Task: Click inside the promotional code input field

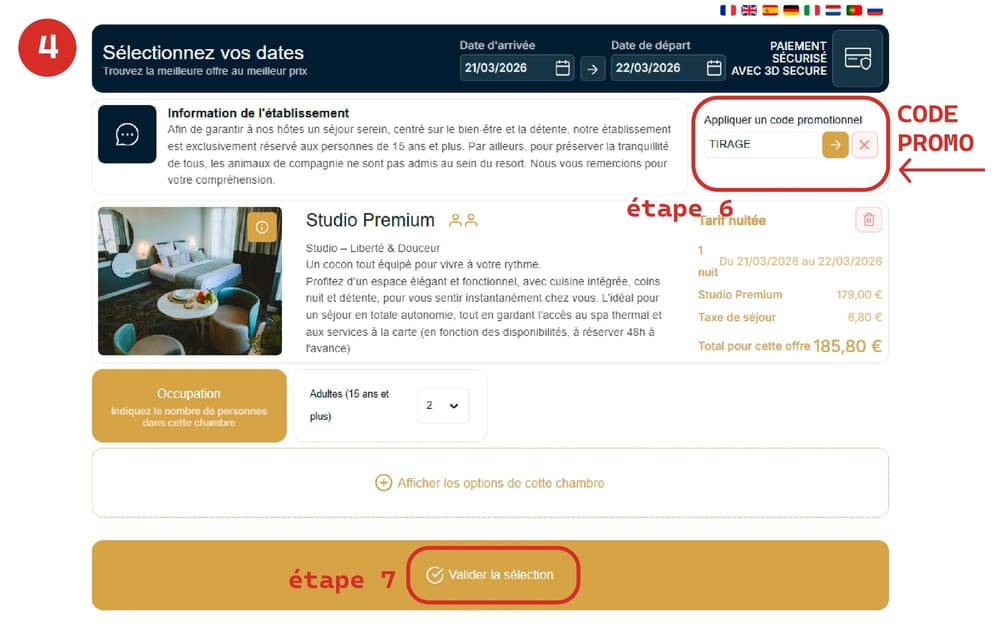Action: point(765,144)
